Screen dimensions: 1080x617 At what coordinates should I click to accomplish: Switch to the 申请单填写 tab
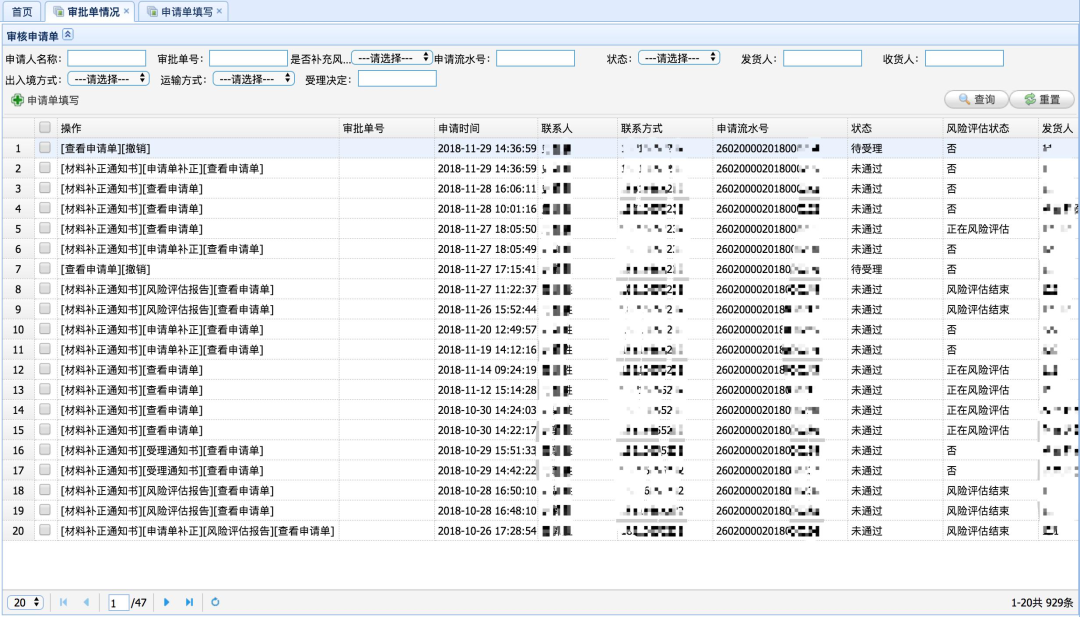(x=181, y=11)
